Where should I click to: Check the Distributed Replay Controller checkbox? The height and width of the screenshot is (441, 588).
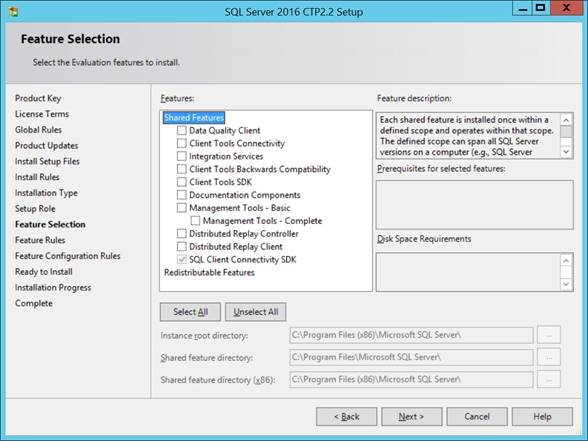tap(182, 234)
